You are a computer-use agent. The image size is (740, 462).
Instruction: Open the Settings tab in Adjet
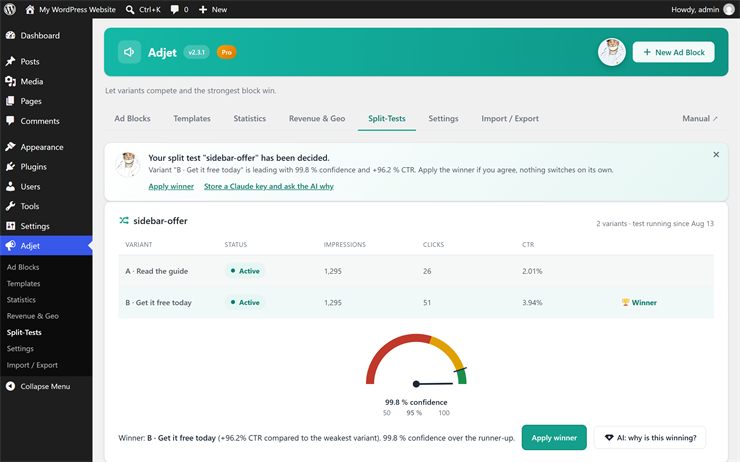pyautogui.click(x=443, y=118)
